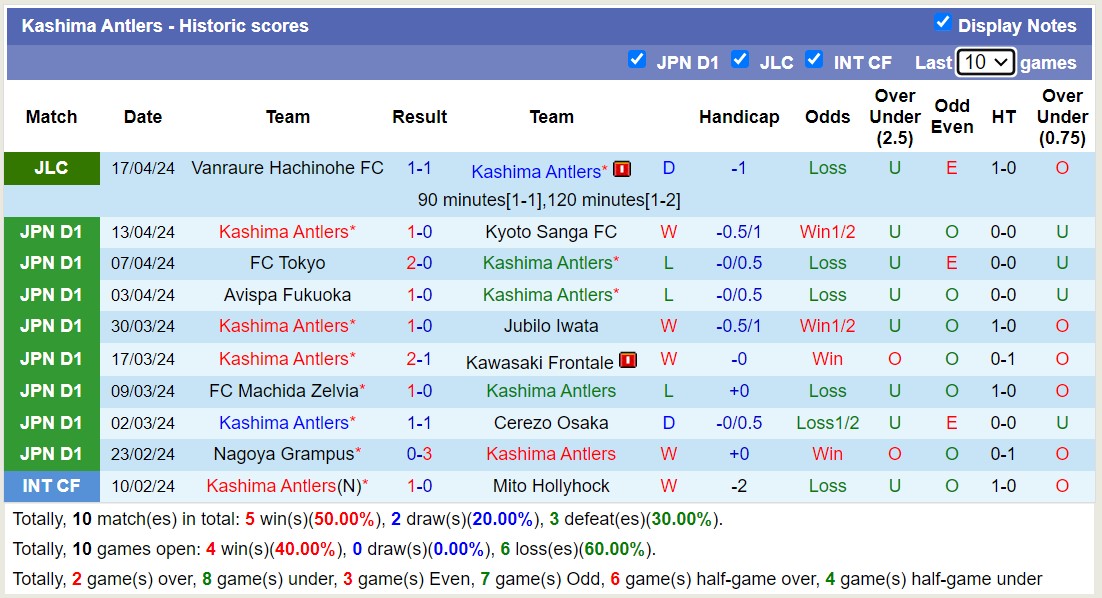The width and height of the screenshot is (1102, 598).
Task: Click the INT CF badge on the 10/02/24 row
Action: point(51,486)
